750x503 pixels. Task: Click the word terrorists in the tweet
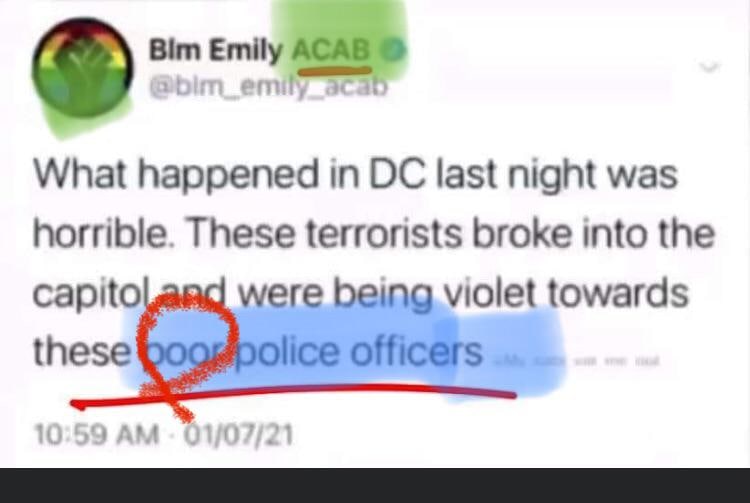tap(384, 234)
